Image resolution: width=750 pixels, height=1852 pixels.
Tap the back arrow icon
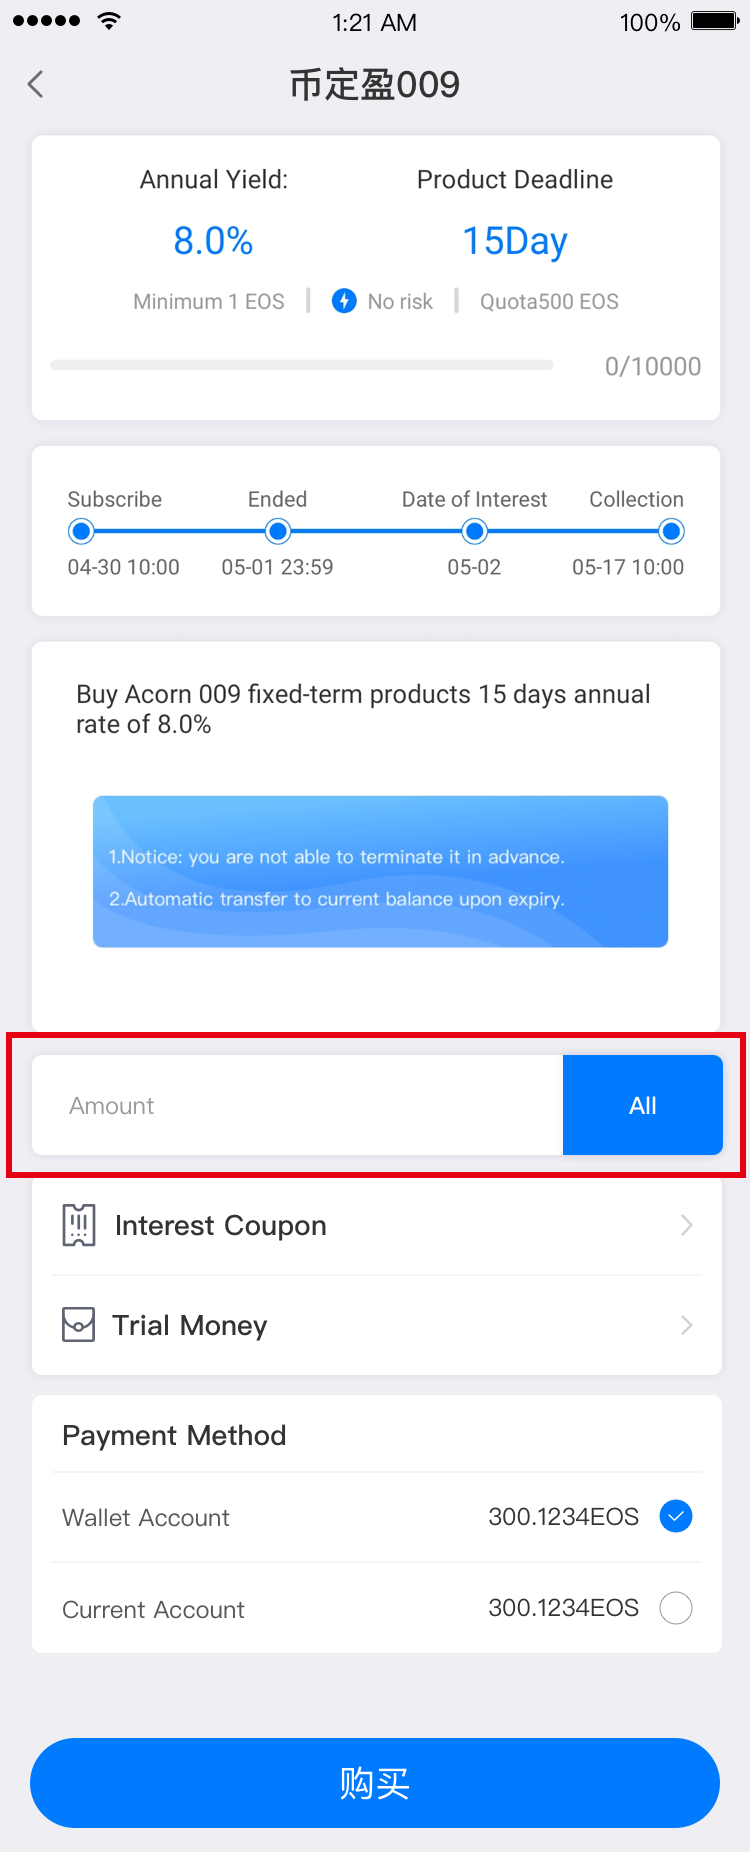(36, 84)
